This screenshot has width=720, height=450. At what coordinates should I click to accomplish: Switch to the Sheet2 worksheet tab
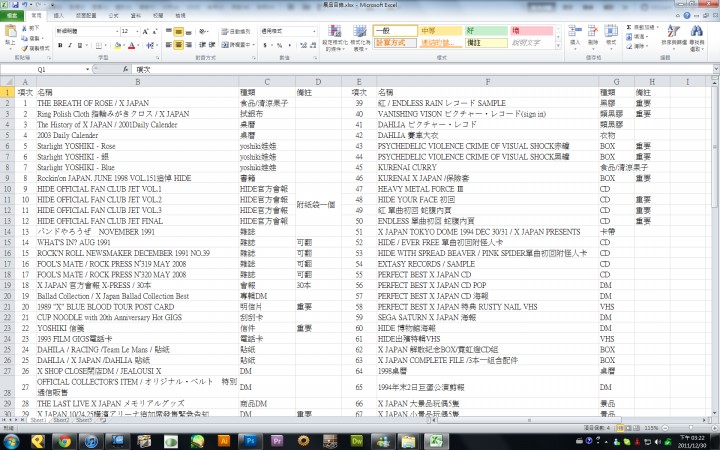61,420
